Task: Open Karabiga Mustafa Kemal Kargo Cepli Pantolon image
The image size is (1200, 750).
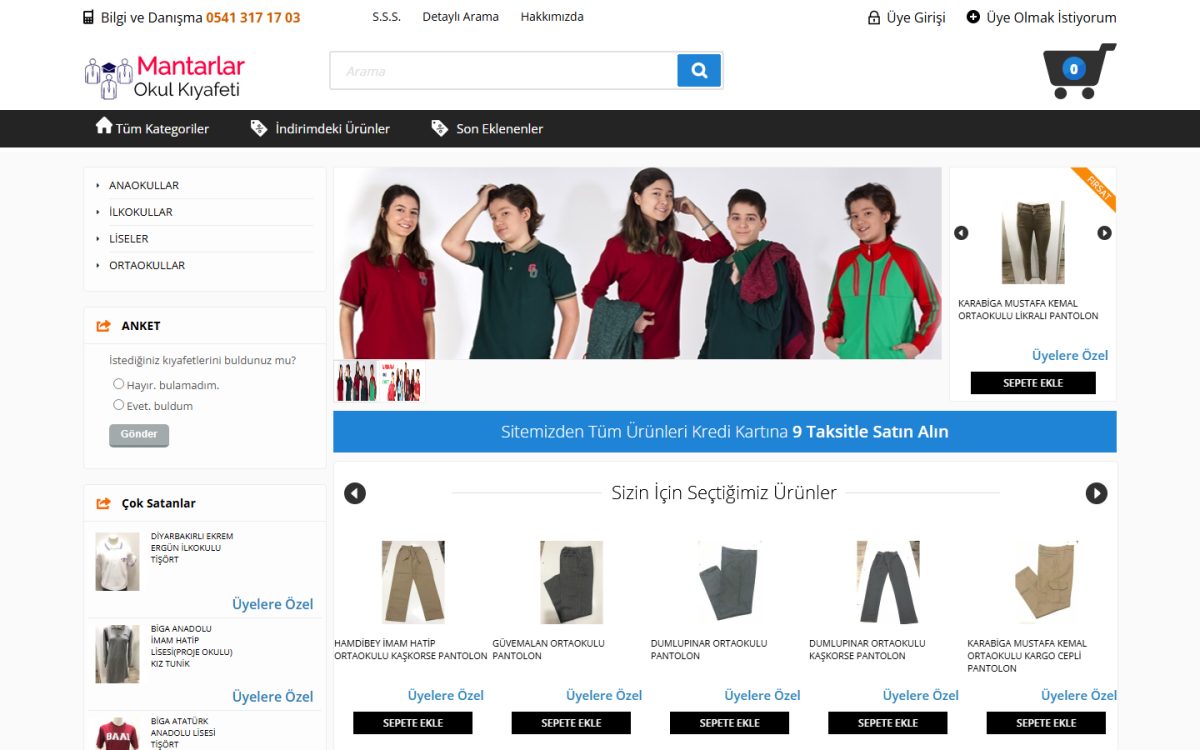Action: tap(1046, 582)
